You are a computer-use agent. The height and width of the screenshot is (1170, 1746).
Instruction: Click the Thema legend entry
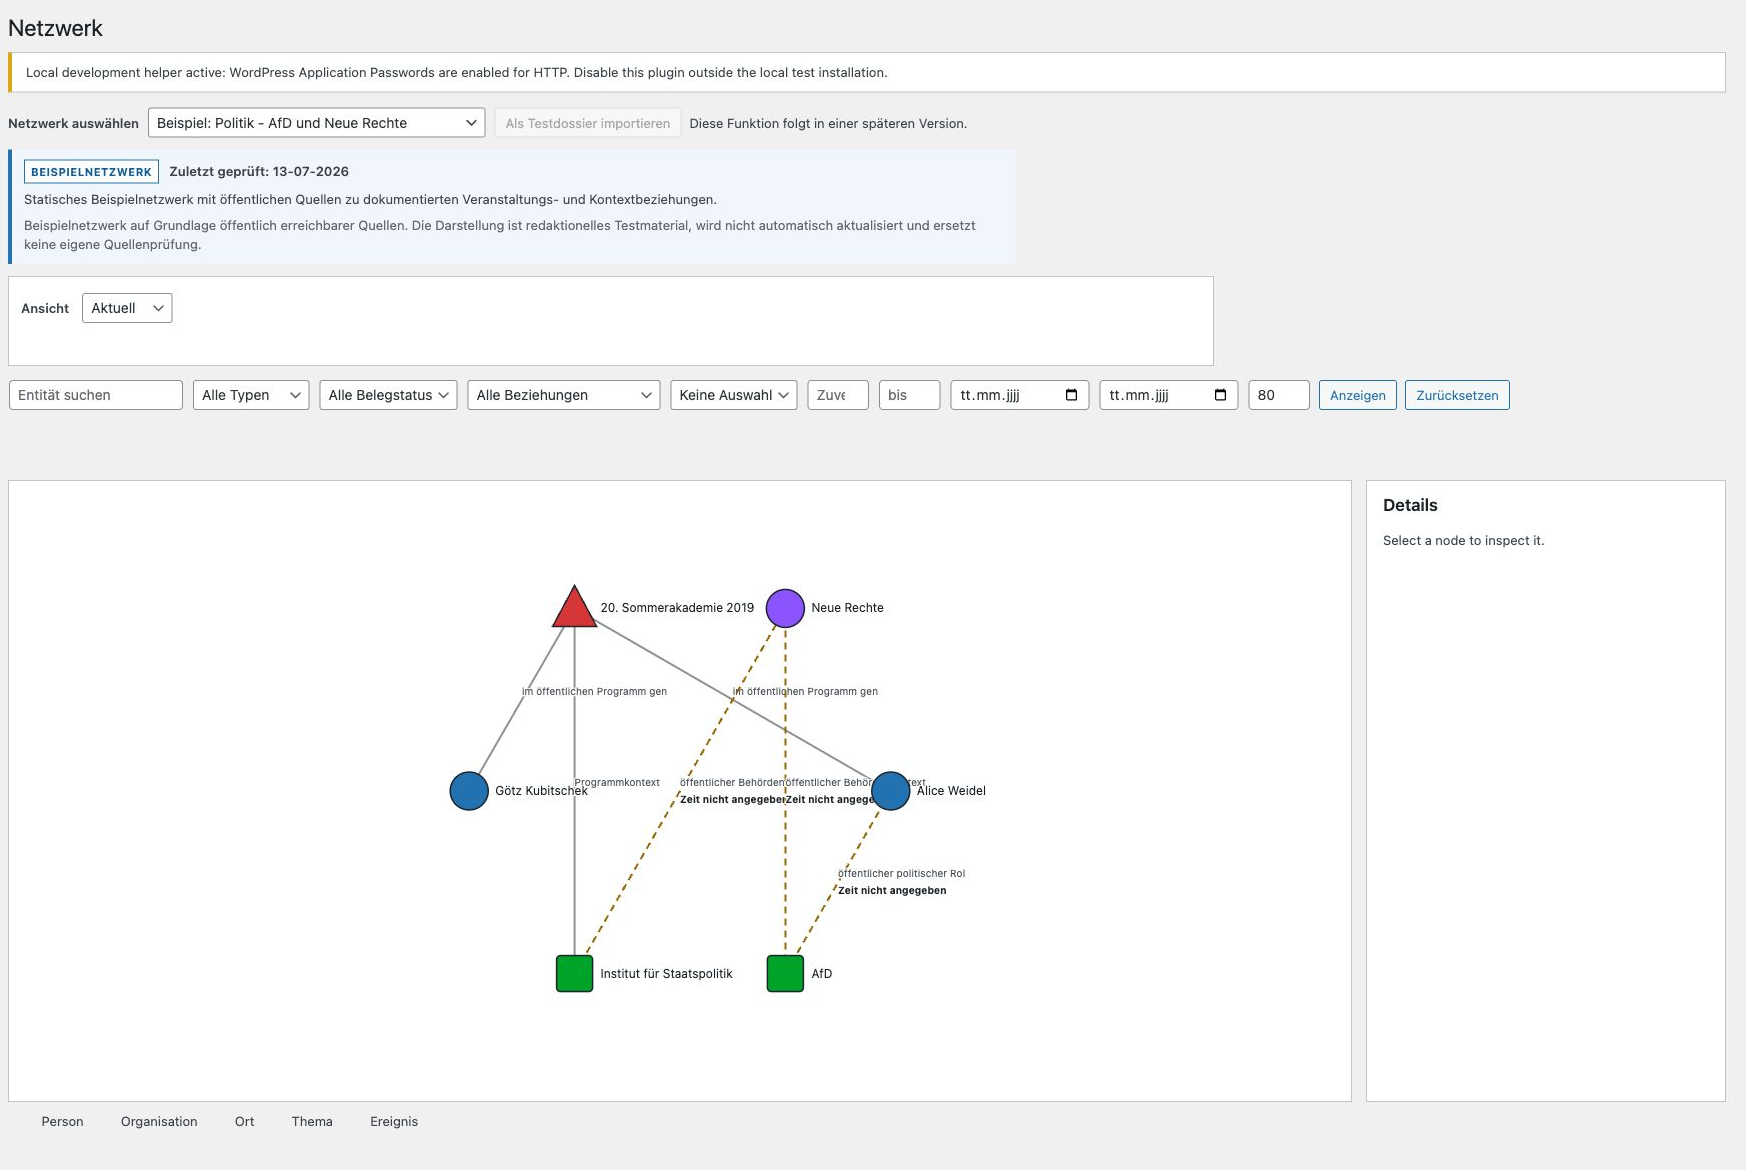coord(312,1122)
